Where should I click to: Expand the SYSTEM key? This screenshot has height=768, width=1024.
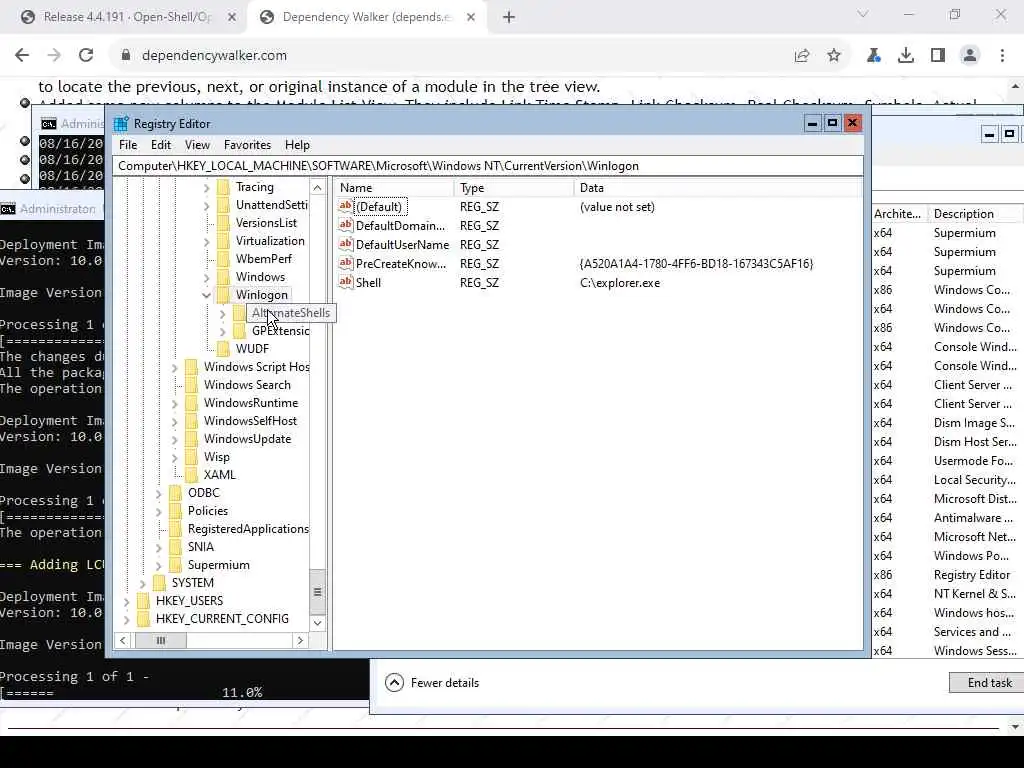(x=142, y=584)
